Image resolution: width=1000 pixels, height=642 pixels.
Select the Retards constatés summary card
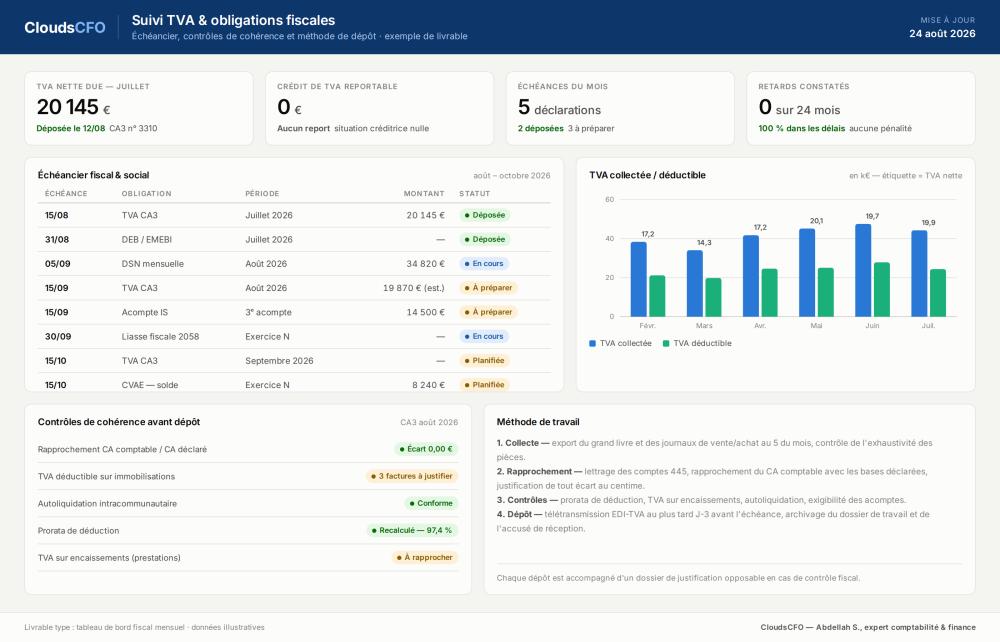coord(860,108)
